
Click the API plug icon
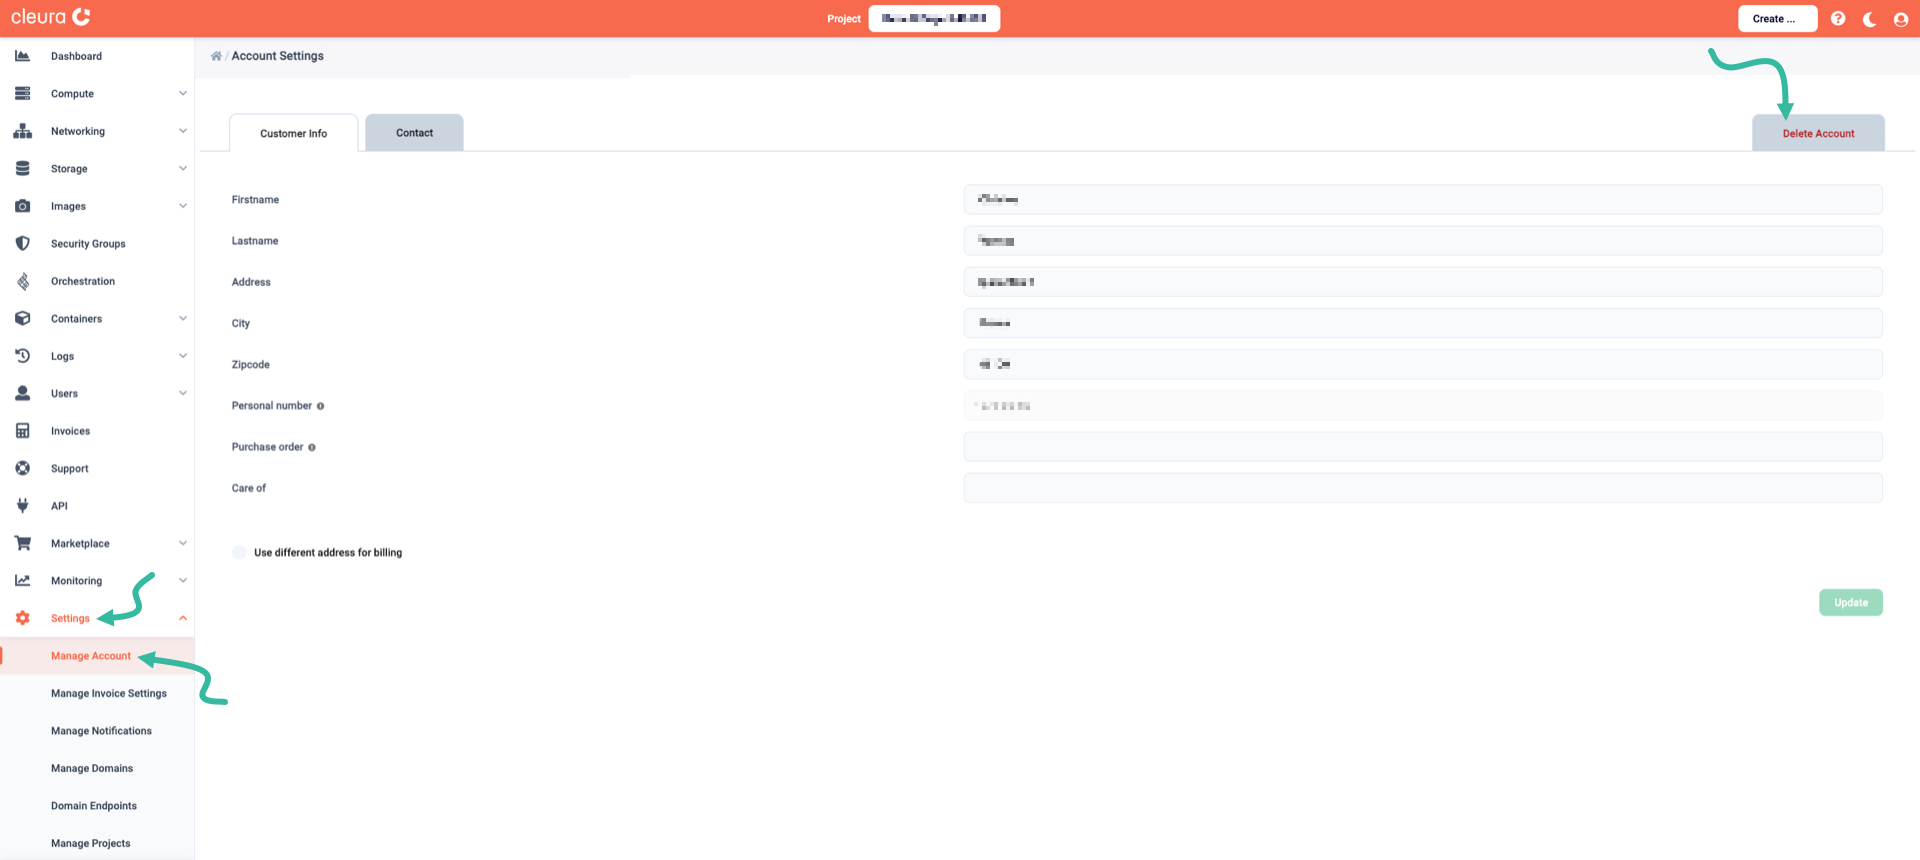[x=22, y=506]
